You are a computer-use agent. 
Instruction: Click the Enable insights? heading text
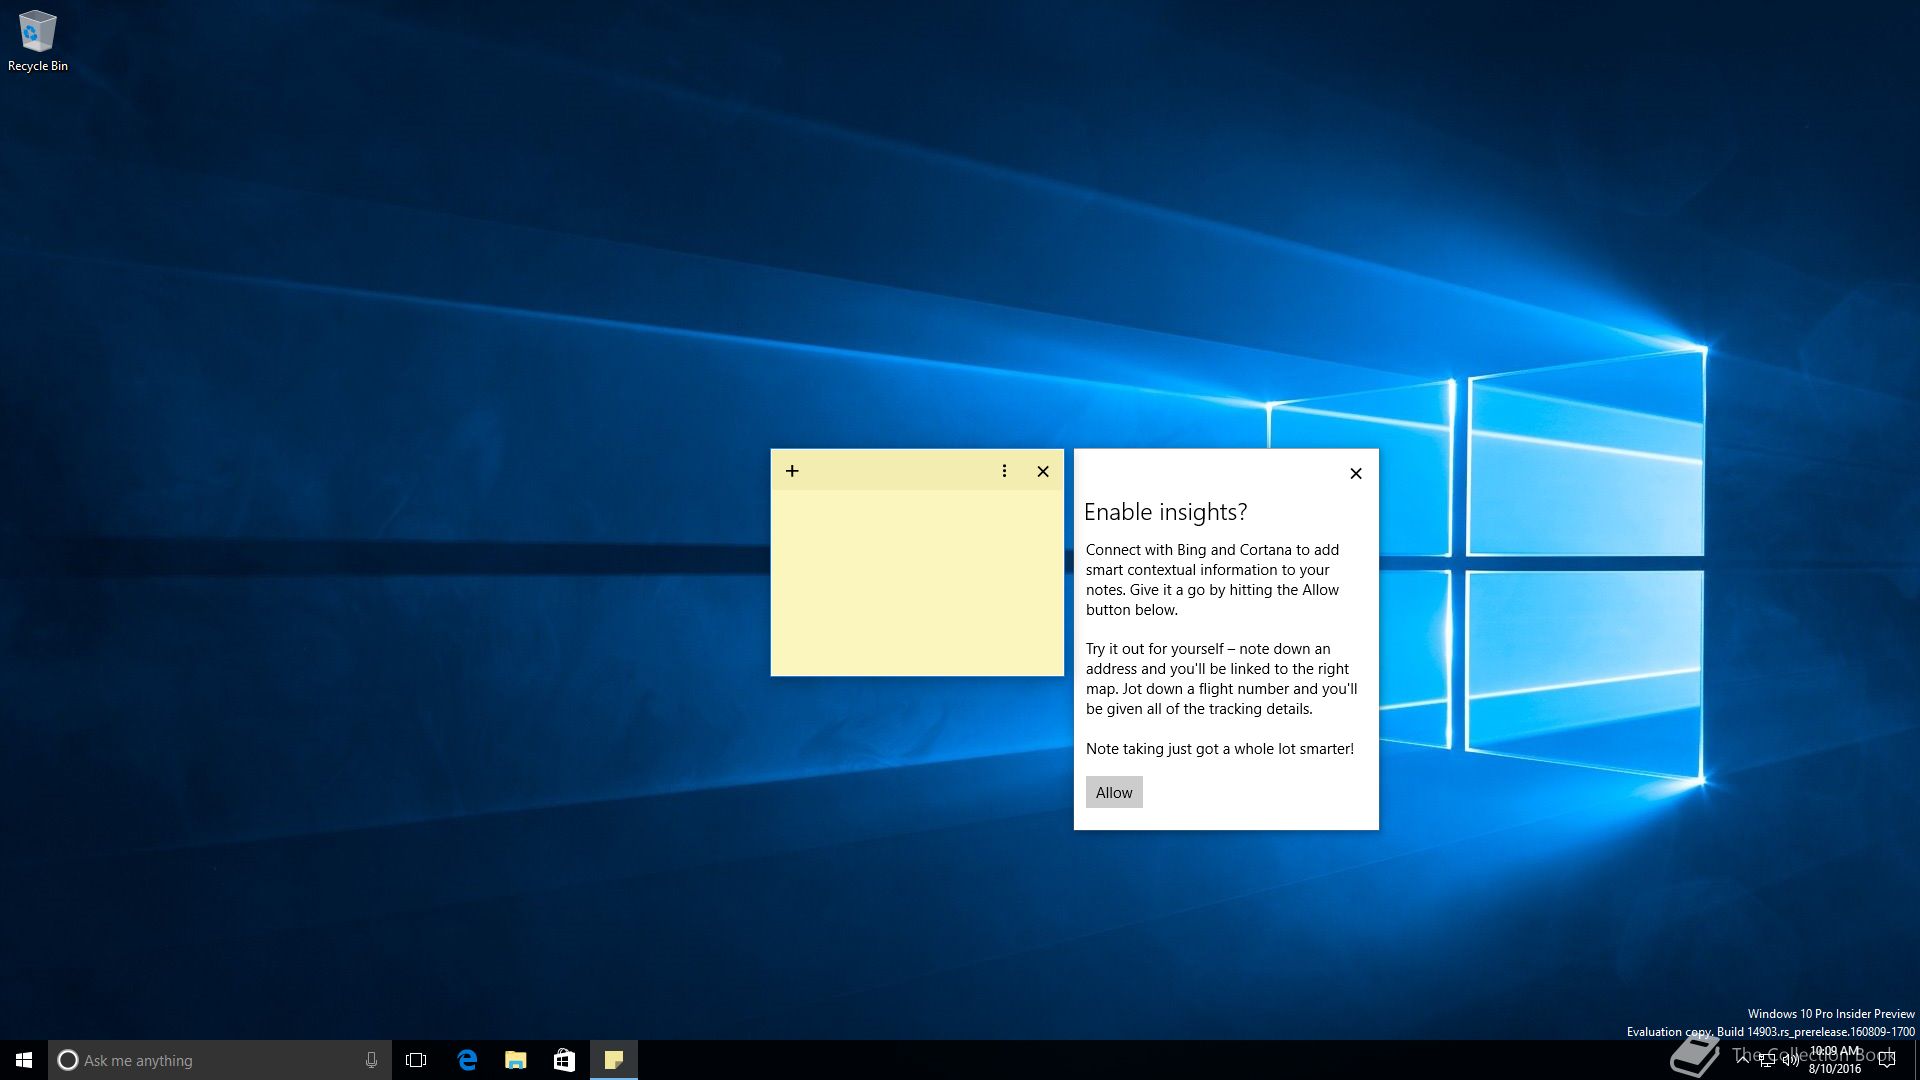coord(1165,512)
